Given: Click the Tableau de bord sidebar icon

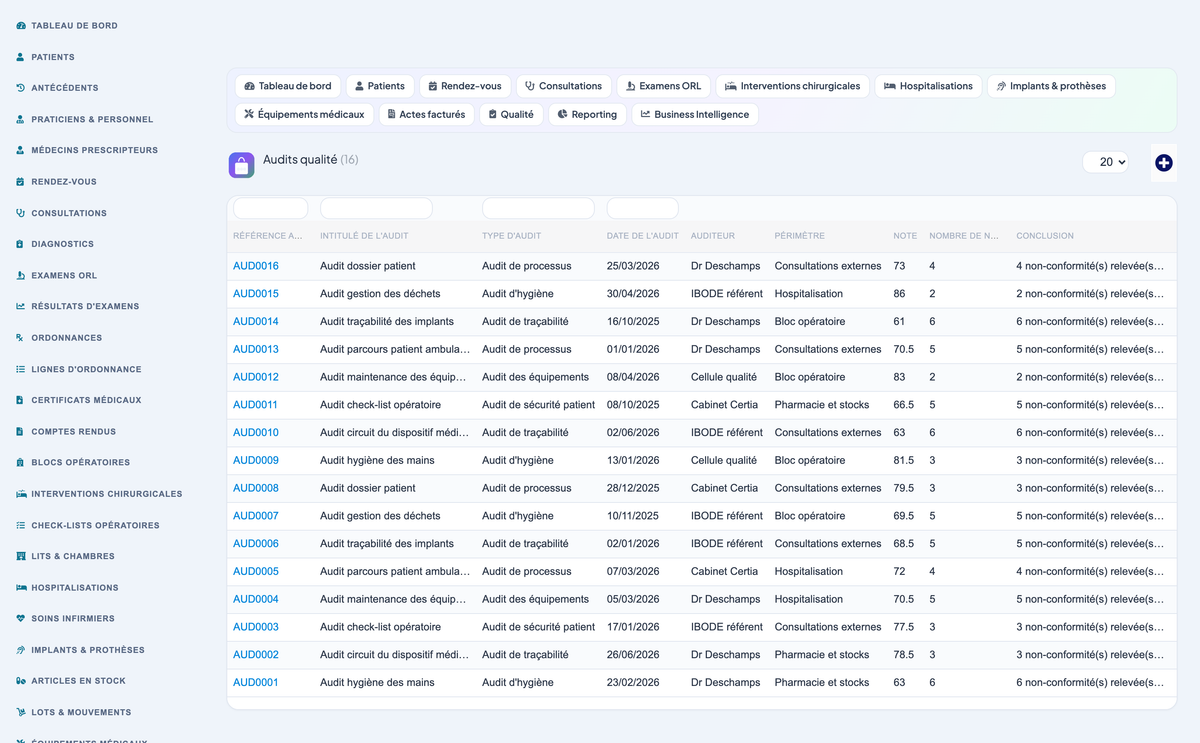Looking at the screenshot, I should coord(21,26).
